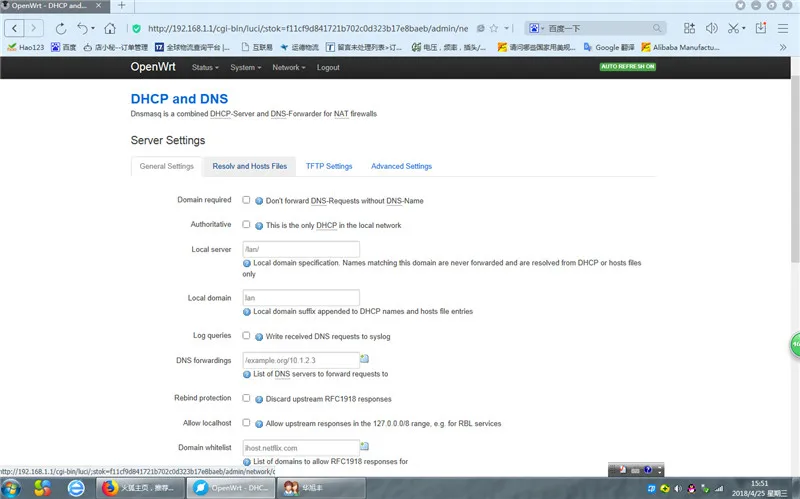
Task: Click the add icon beside Domain whitelist
Action: pos(364,446)
